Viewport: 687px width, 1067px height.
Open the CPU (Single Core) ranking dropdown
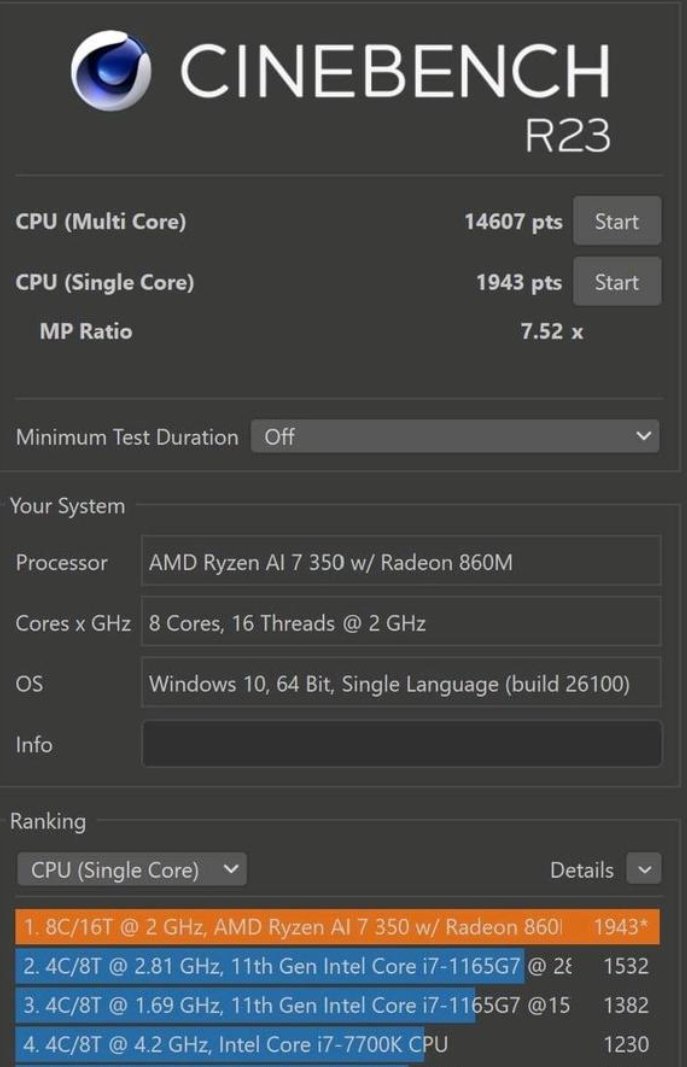pyautogui.click(x=132, y=870)
